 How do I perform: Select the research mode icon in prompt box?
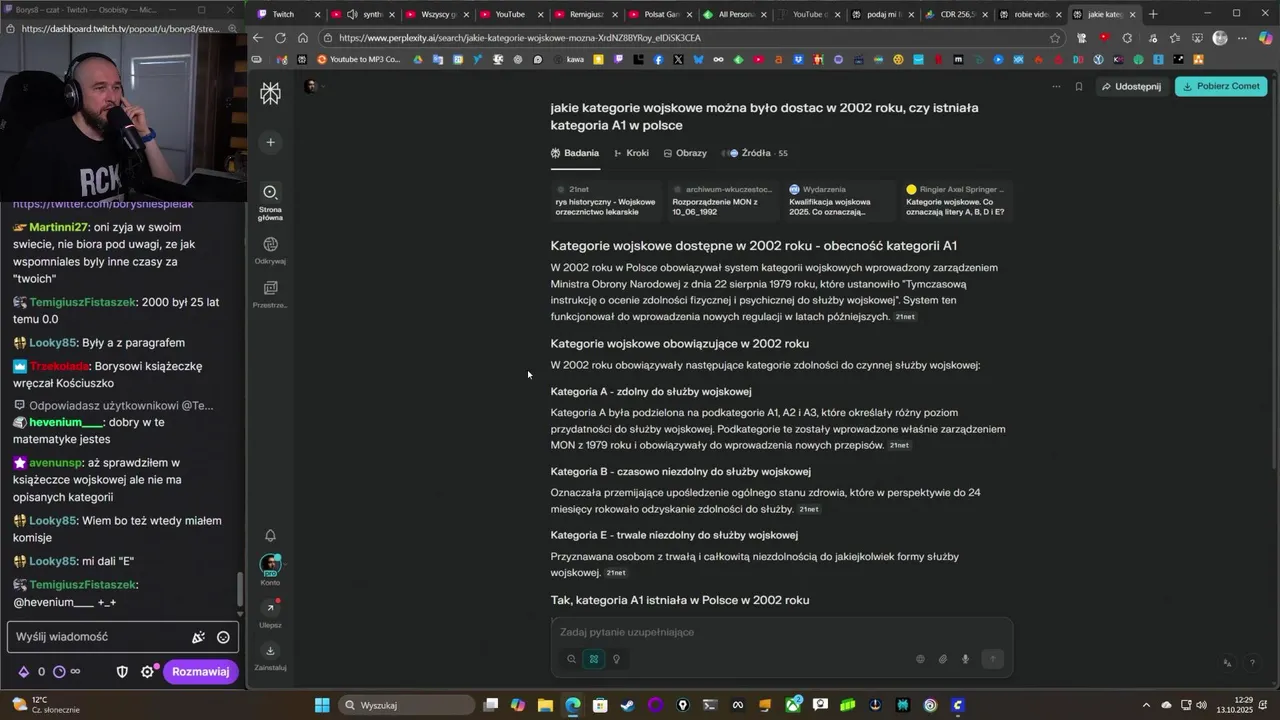click(x=594, y=659)
